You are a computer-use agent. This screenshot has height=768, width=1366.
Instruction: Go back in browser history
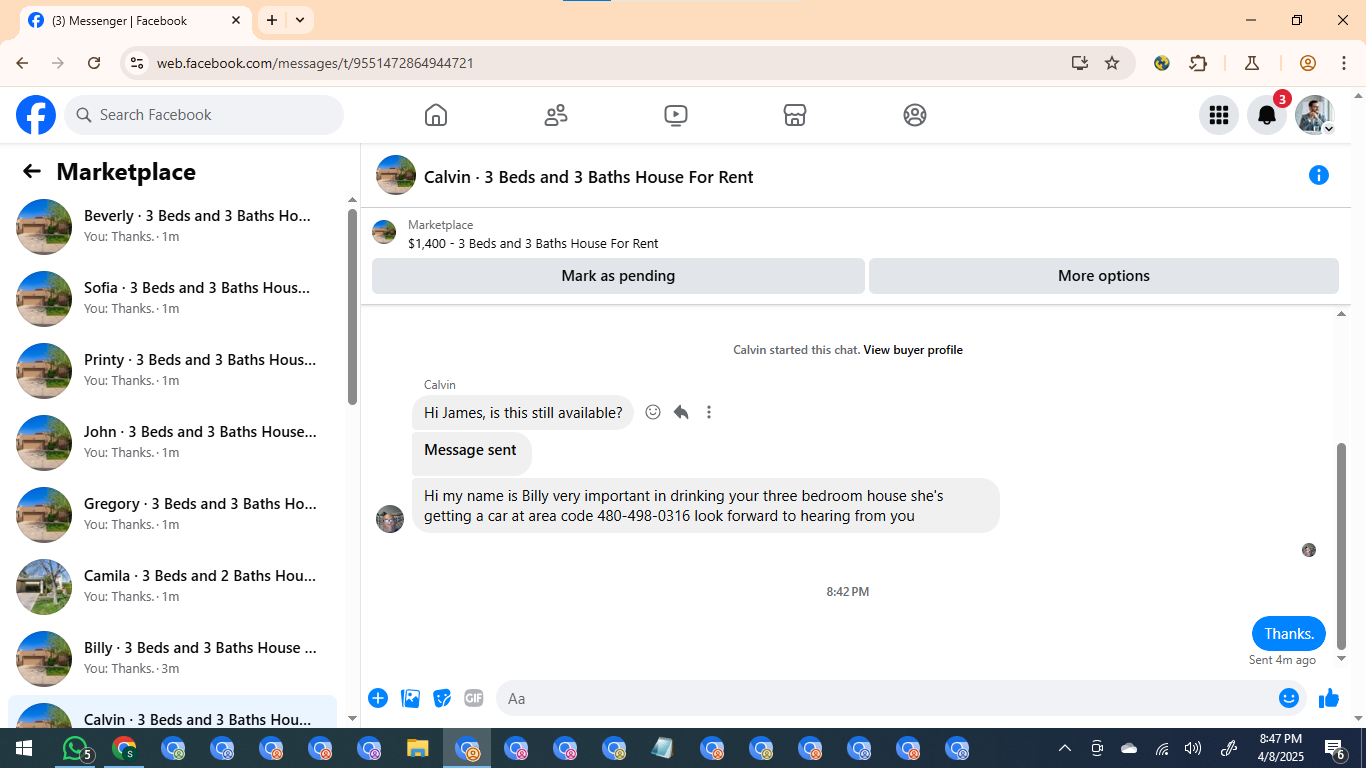[22, 63]
